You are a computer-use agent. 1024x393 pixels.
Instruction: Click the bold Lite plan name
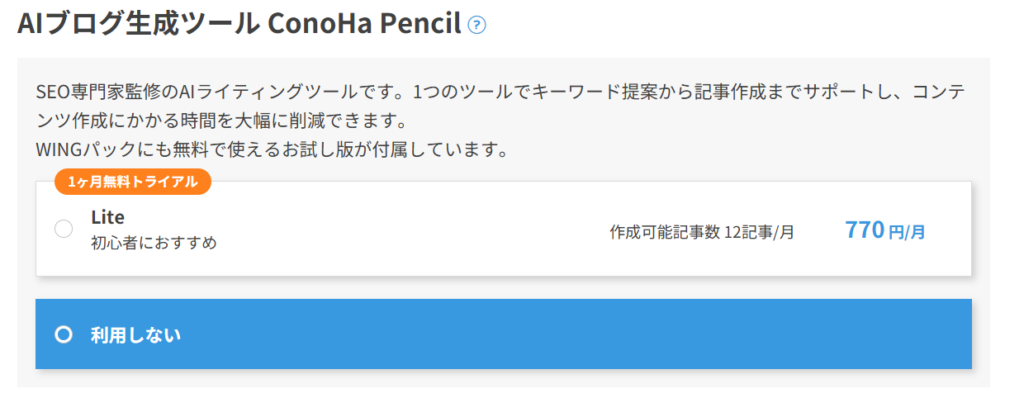pos(108,217)
